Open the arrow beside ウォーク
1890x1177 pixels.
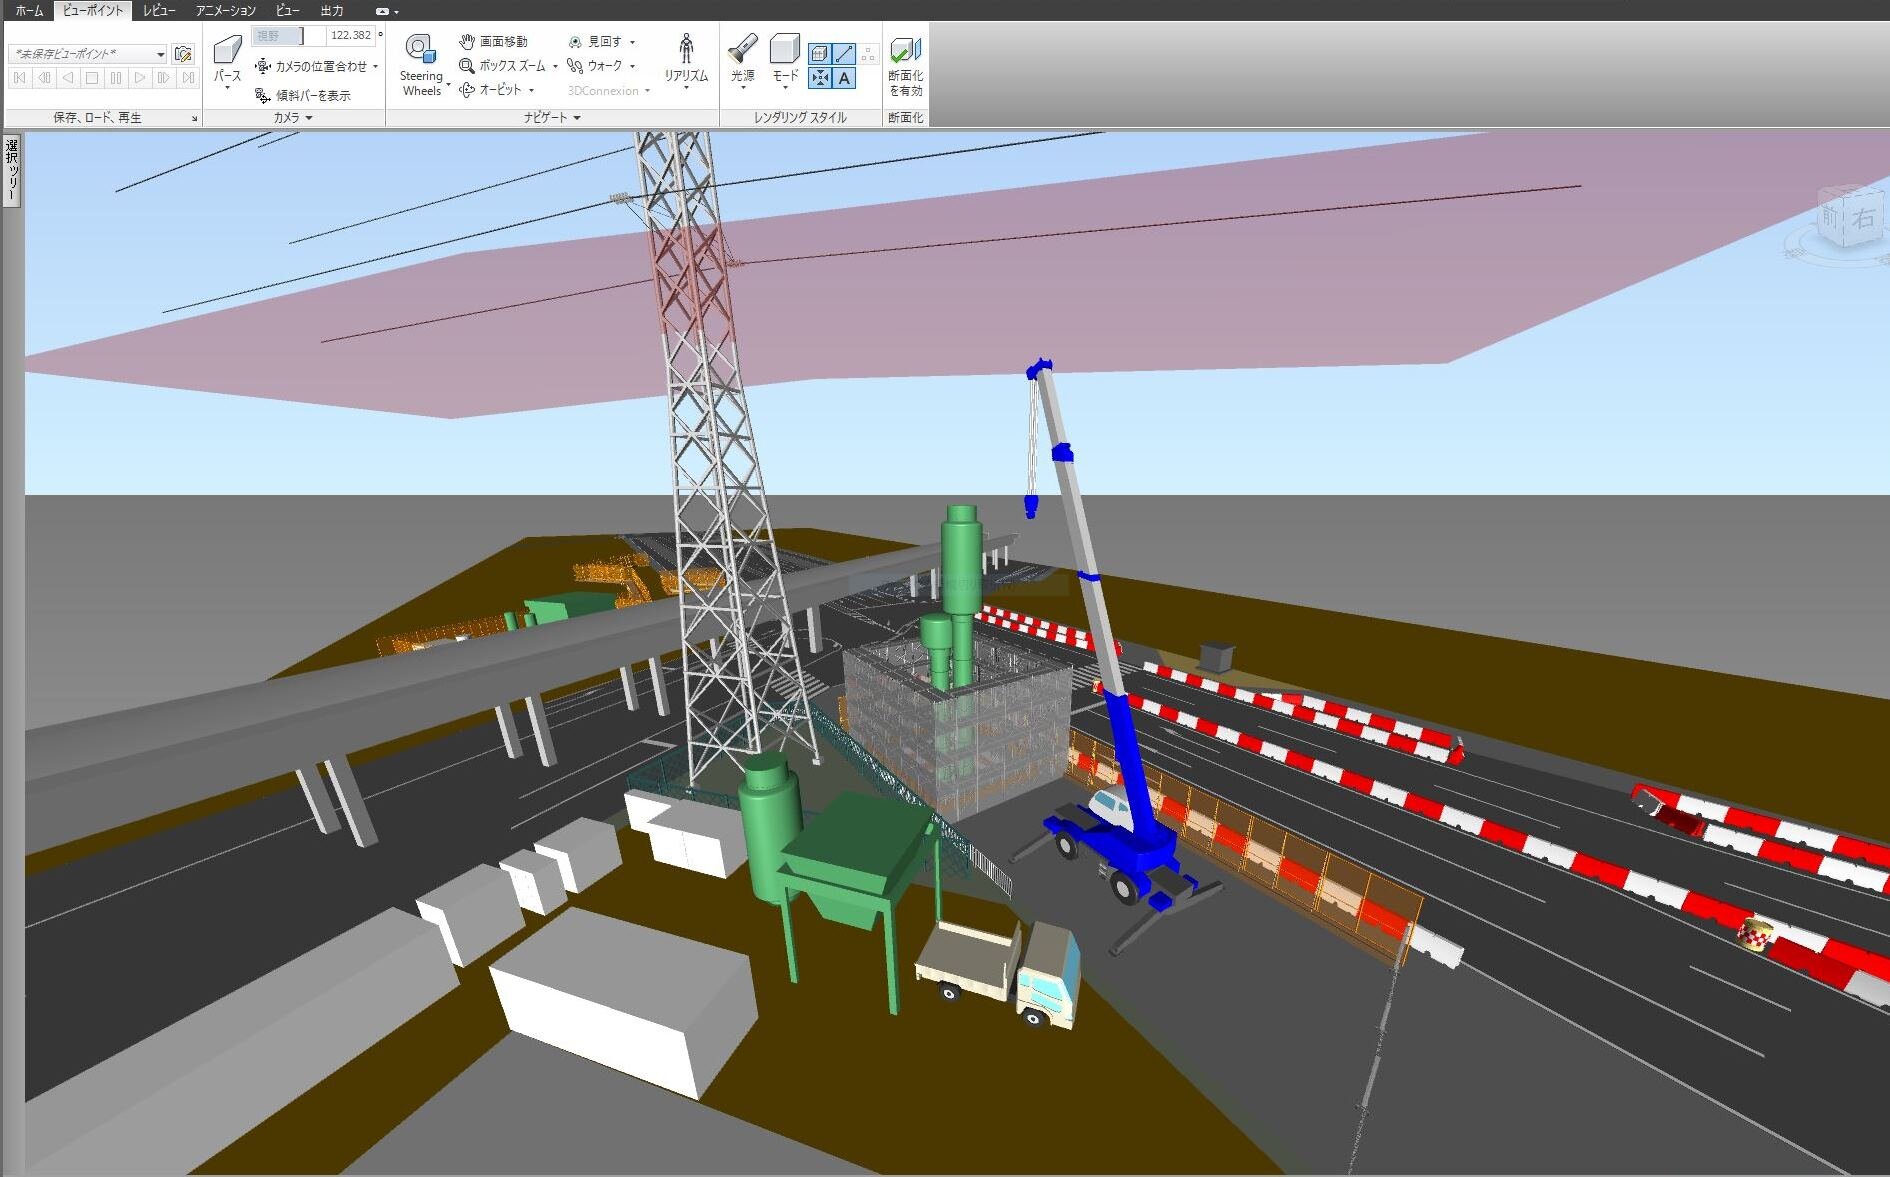point(632,66)
